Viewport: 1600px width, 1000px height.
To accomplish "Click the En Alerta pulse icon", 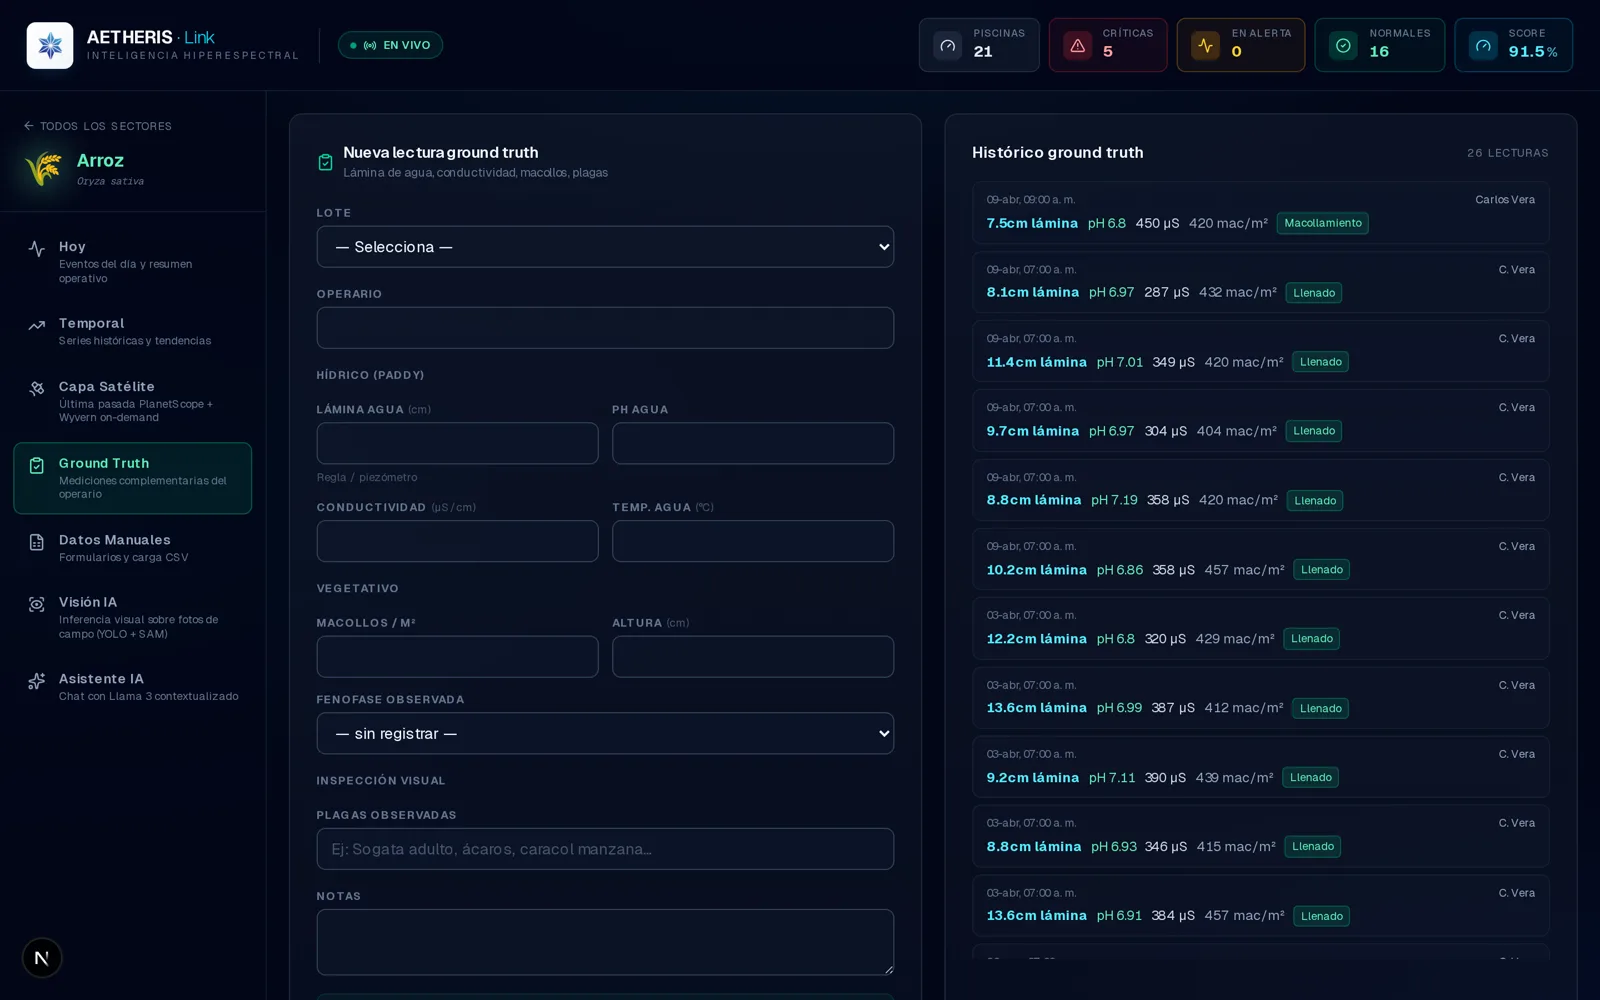I will tap(1205, 45).
